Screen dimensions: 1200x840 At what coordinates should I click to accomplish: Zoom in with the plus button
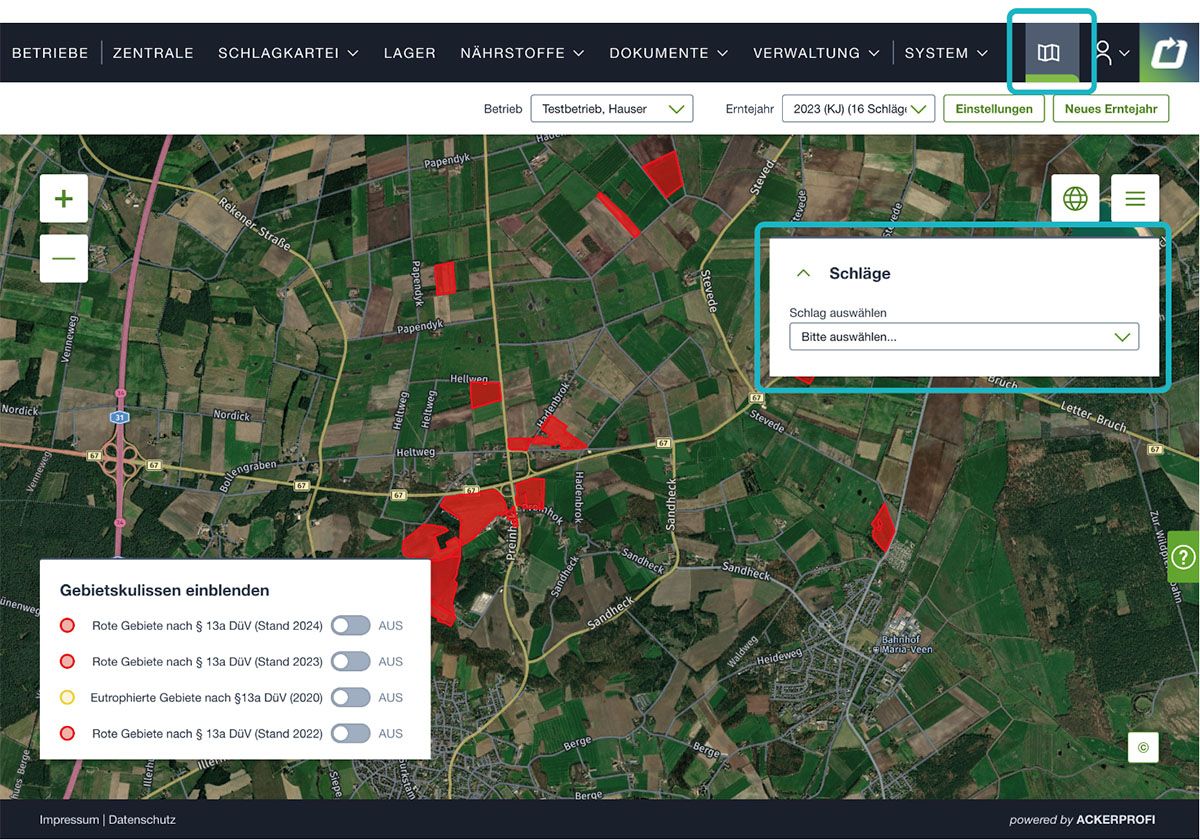[64, 199]
